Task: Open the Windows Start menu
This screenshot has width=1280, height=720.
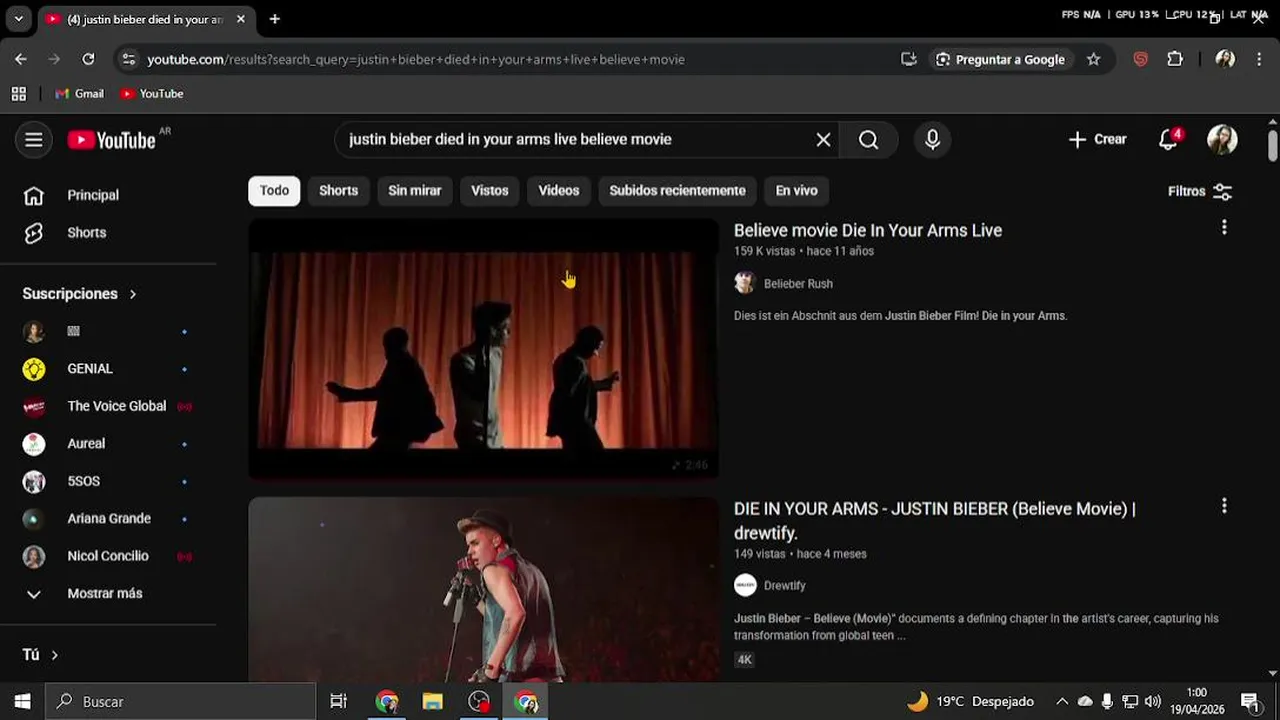Action: [23, 702]
